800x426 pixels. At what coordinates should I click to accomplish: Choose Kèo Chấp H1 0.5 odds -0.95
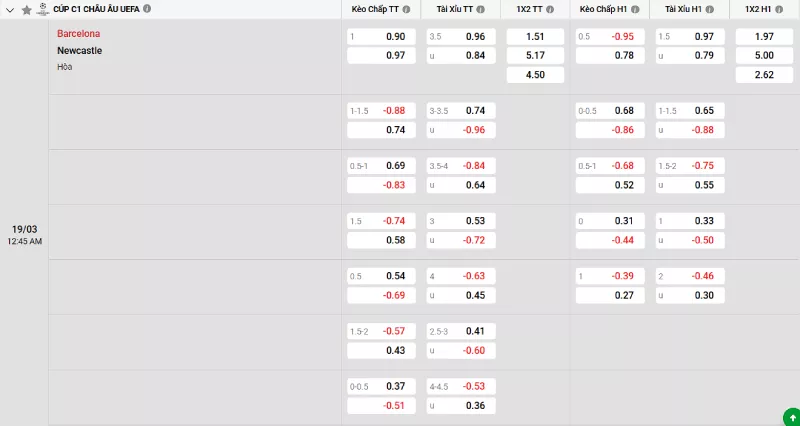tap(610, 36)
